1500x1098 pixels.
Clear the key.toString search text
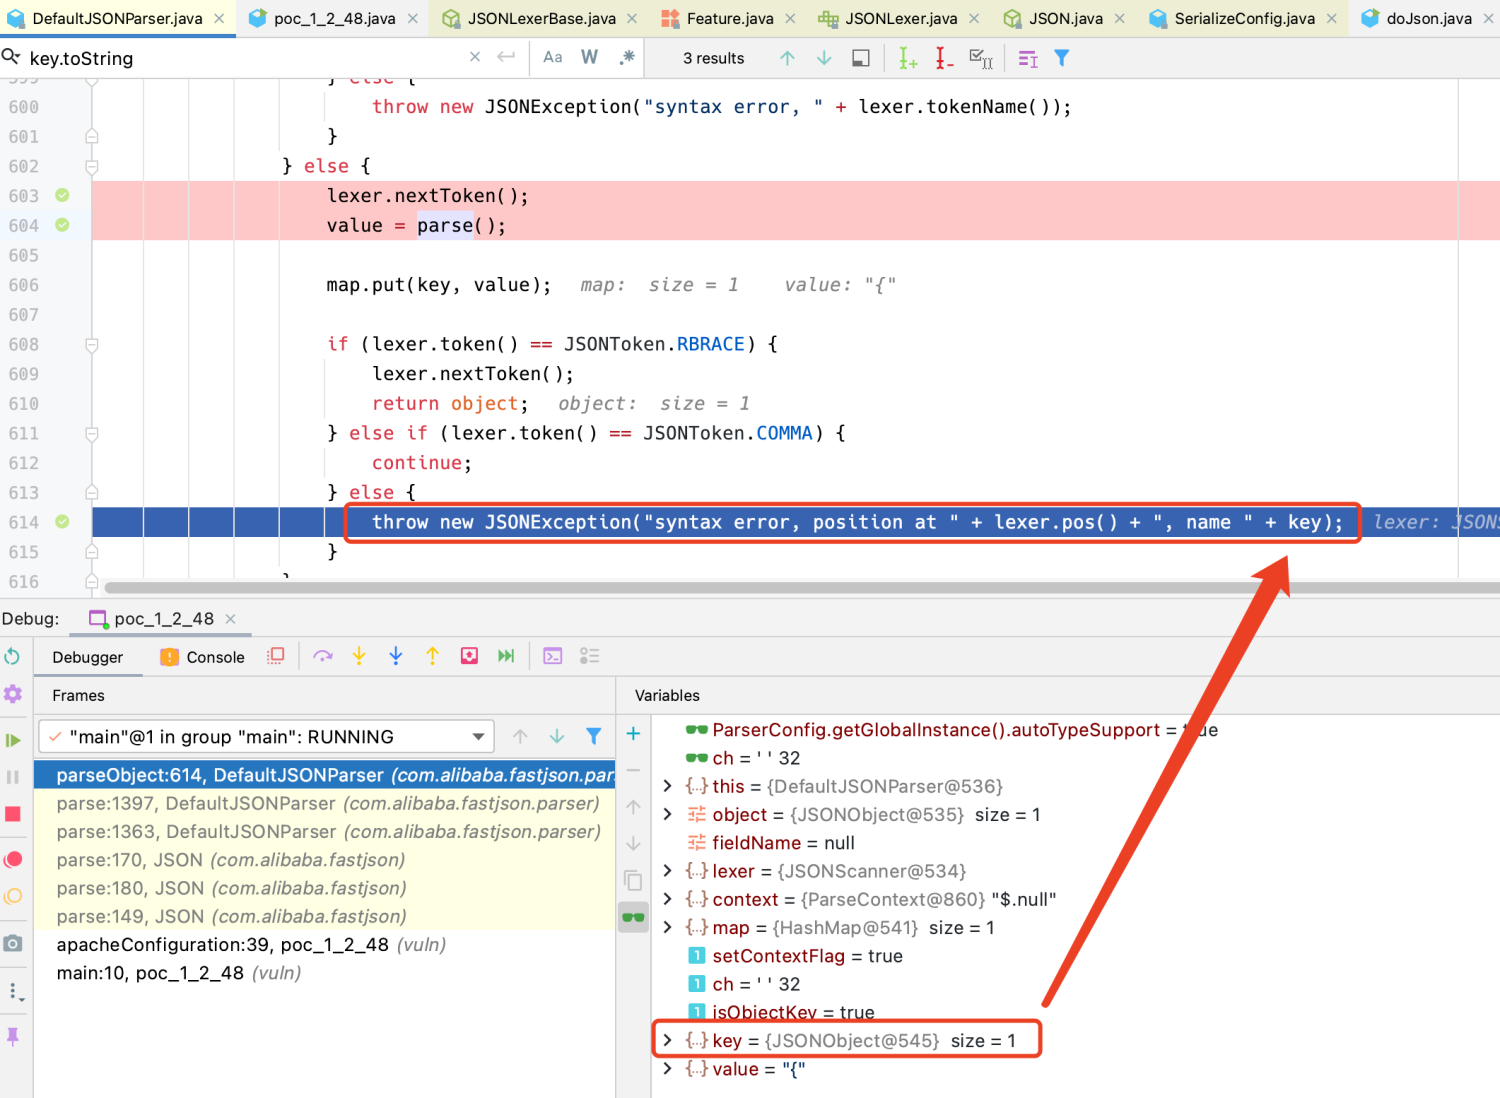475,57
